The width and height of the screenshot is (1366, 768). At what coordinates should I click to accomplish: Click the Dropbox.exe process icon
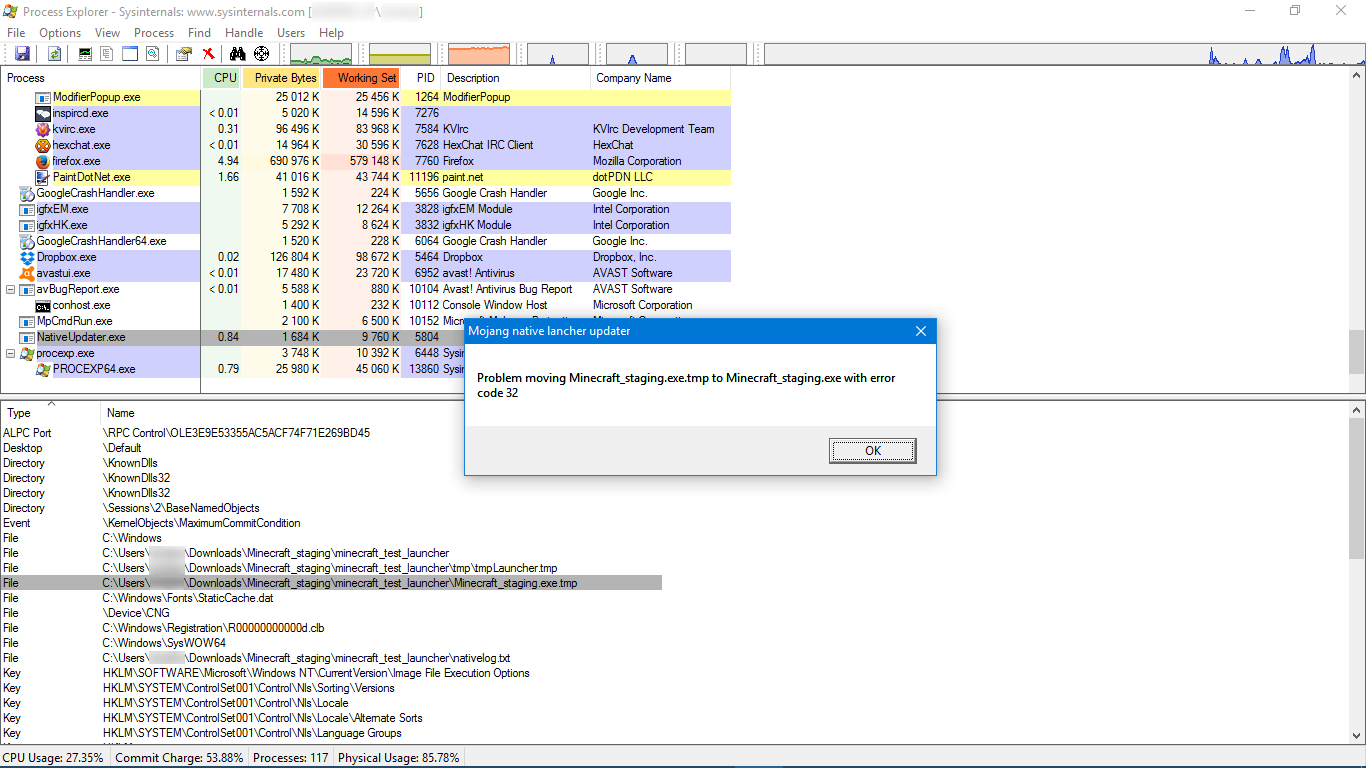tap(27, 257)
